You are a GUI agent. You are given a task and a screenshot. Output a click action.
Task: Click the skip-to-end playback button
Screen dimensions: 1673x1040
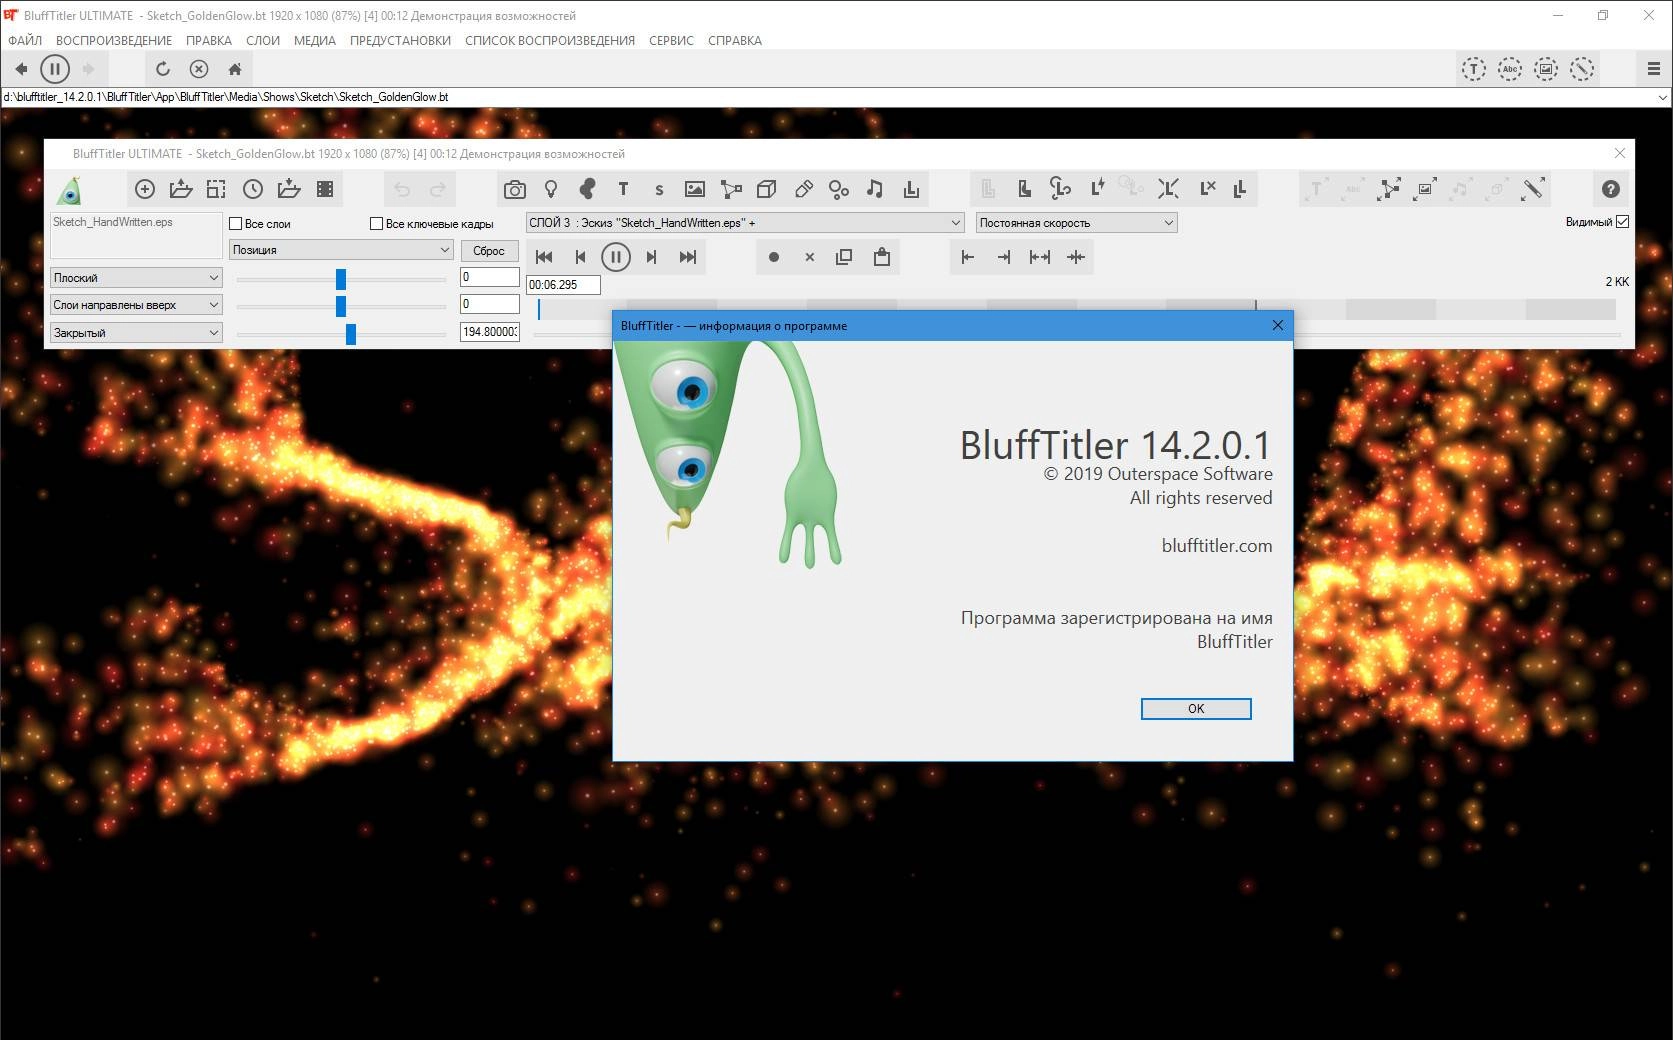[x=688, y=257]
